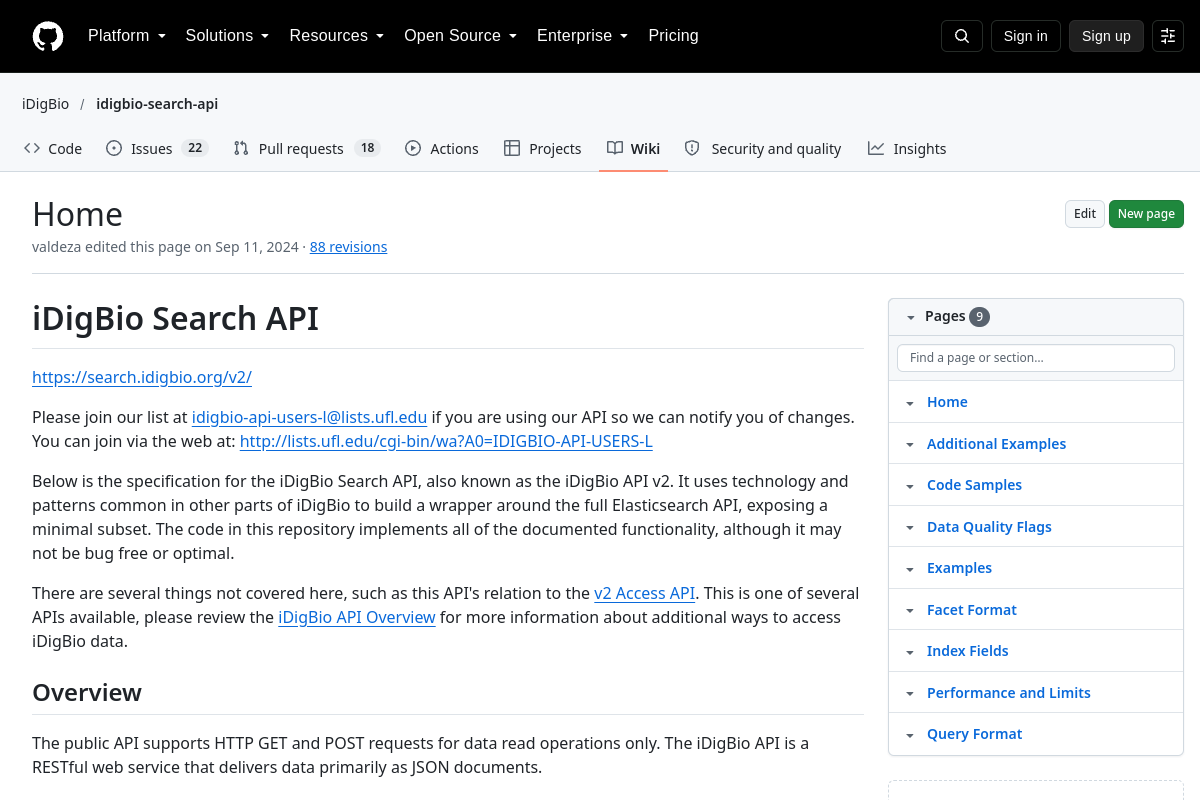Viewport: 1200px width, 800px height.
Task: Click the Actions play icon
Action: click(413, 148)
